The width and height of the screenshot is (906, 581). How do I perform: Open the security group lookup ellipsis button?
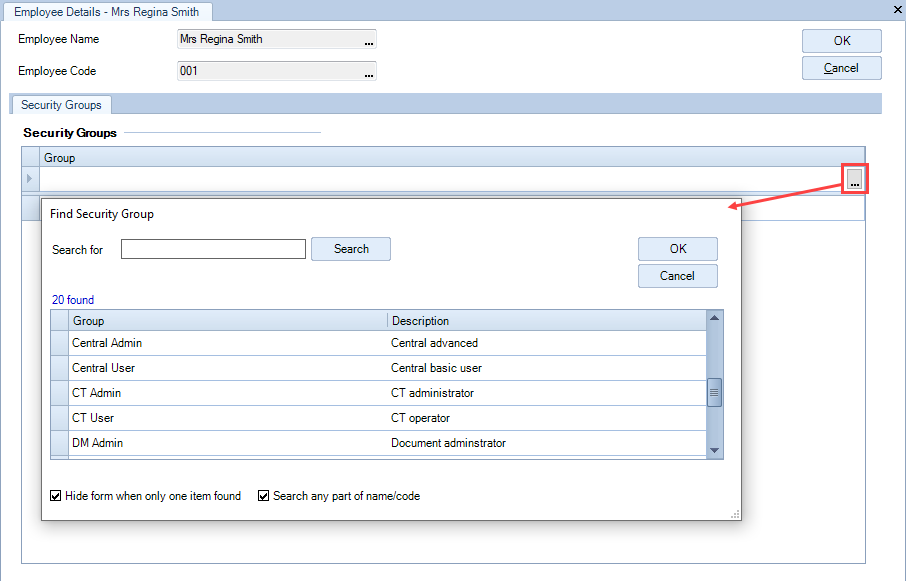(x=854, y=178)
